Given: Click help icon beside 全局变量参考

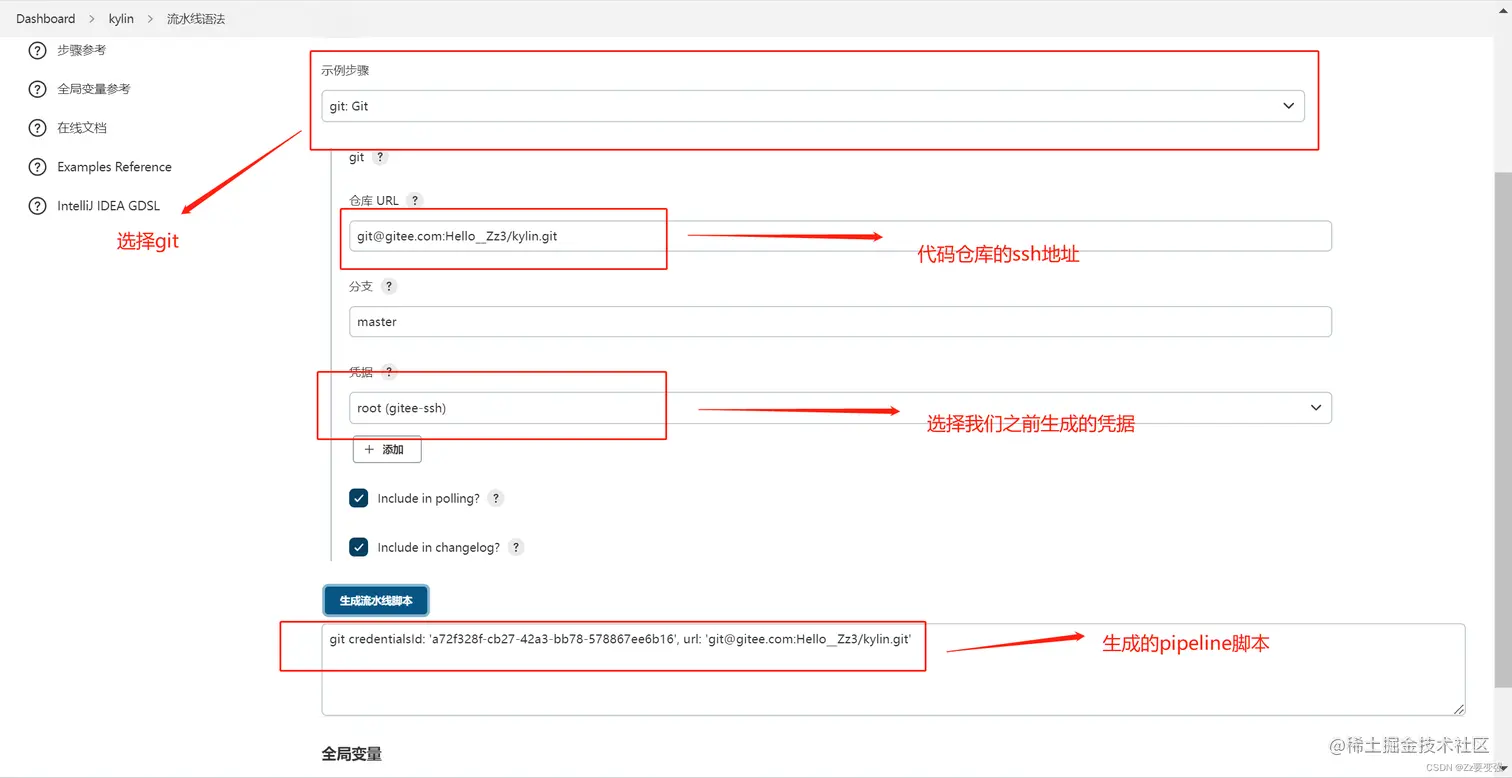Looking at the screenshot, I should coord(38,89).
